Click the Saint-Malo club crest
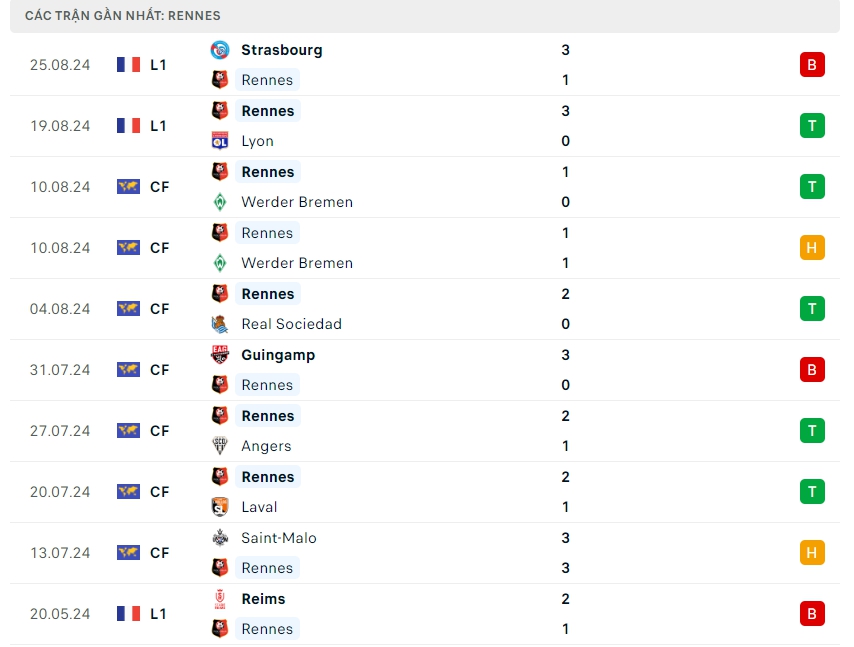 [220, 538]
